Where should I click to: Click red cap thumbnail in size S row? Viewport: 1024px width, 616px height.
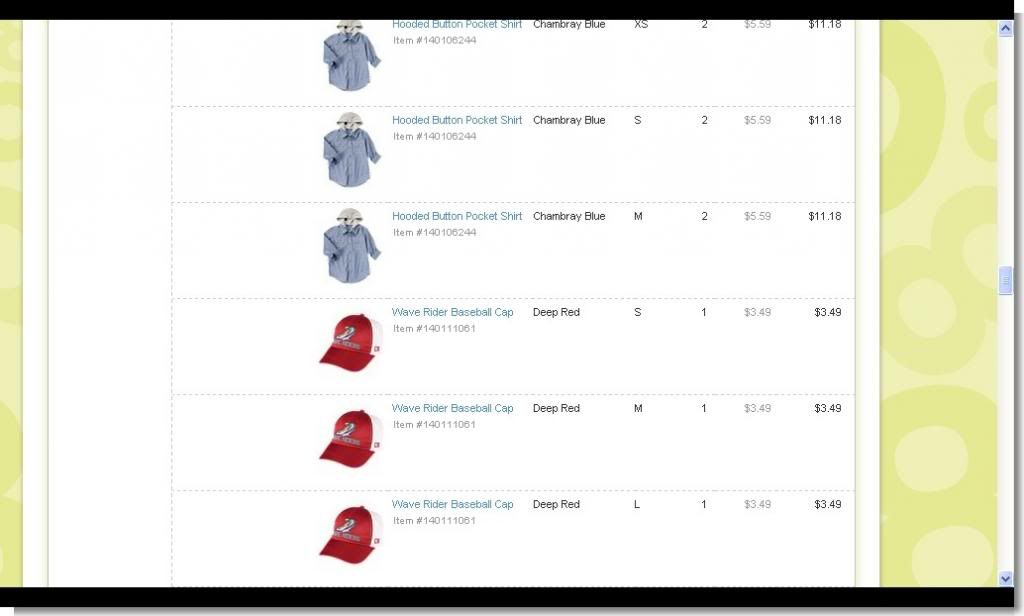pos(350,342)
